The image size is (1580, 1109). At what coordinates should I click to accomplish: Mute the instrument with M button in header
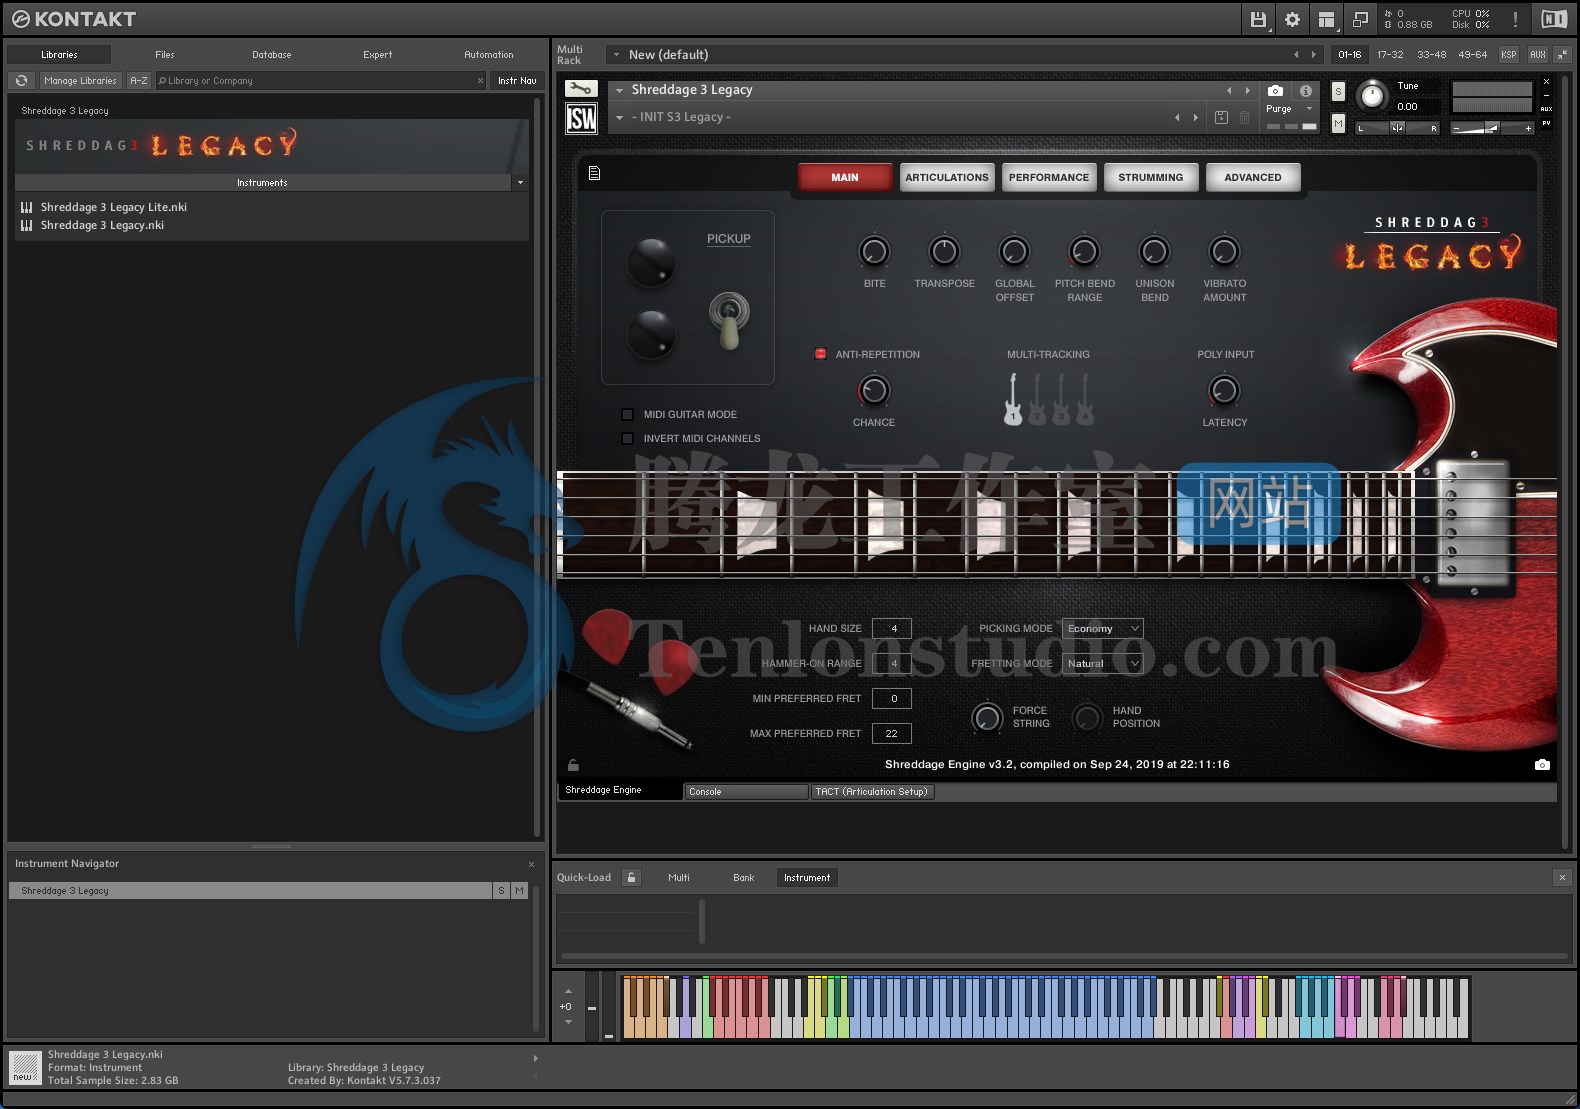(x=1338, y=123)
